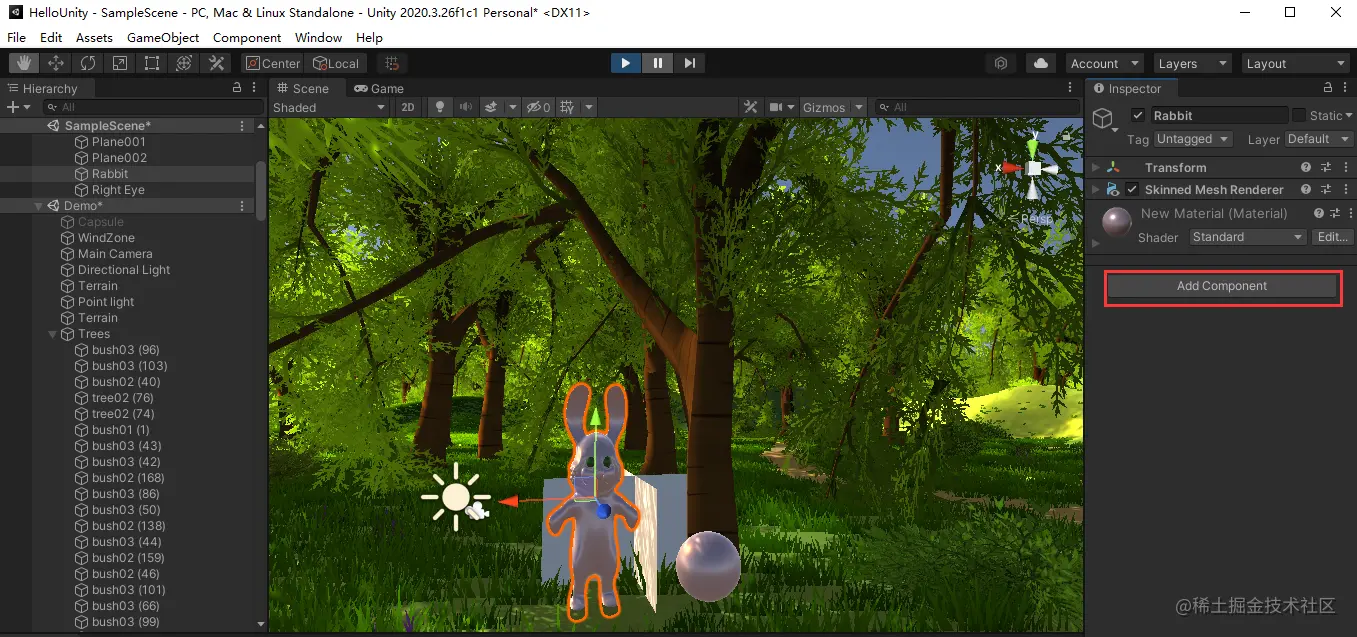Open Layers dropdown
Image resolution: width=1357 pixels, height=637 pixels.
click(1193, 63)
